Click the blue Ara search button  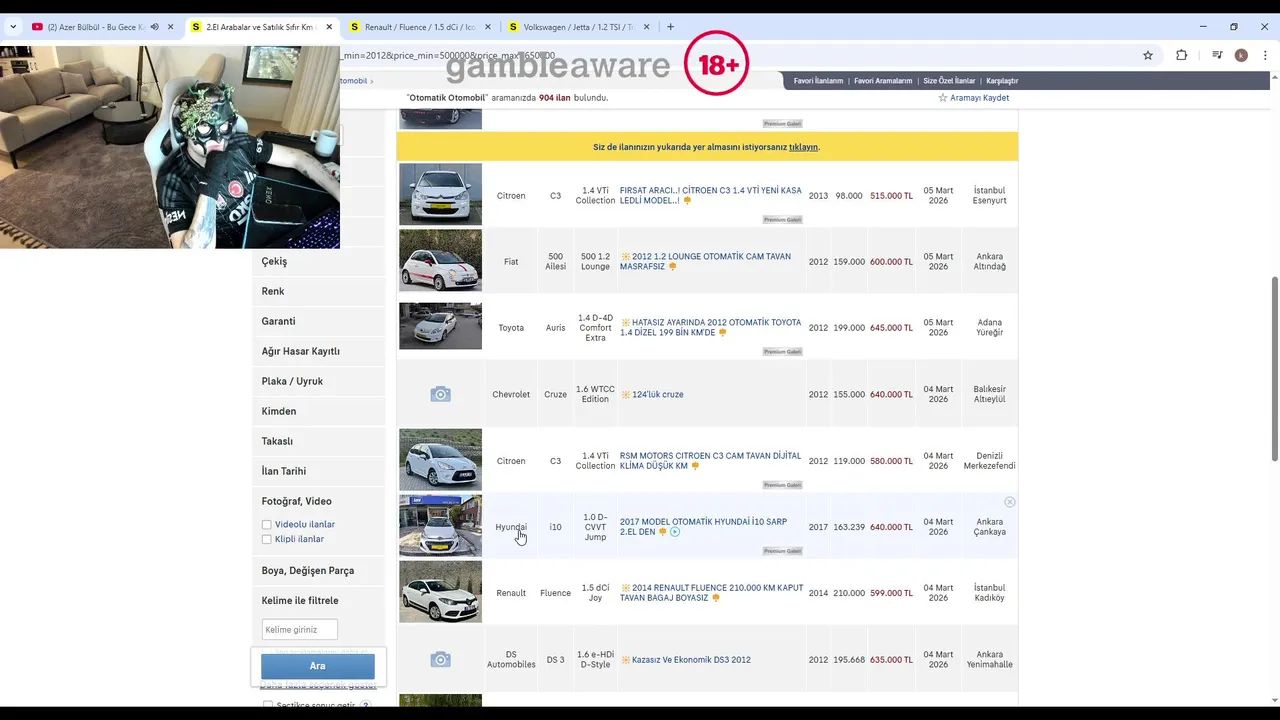pyautogui.click(x=318, y=666)
